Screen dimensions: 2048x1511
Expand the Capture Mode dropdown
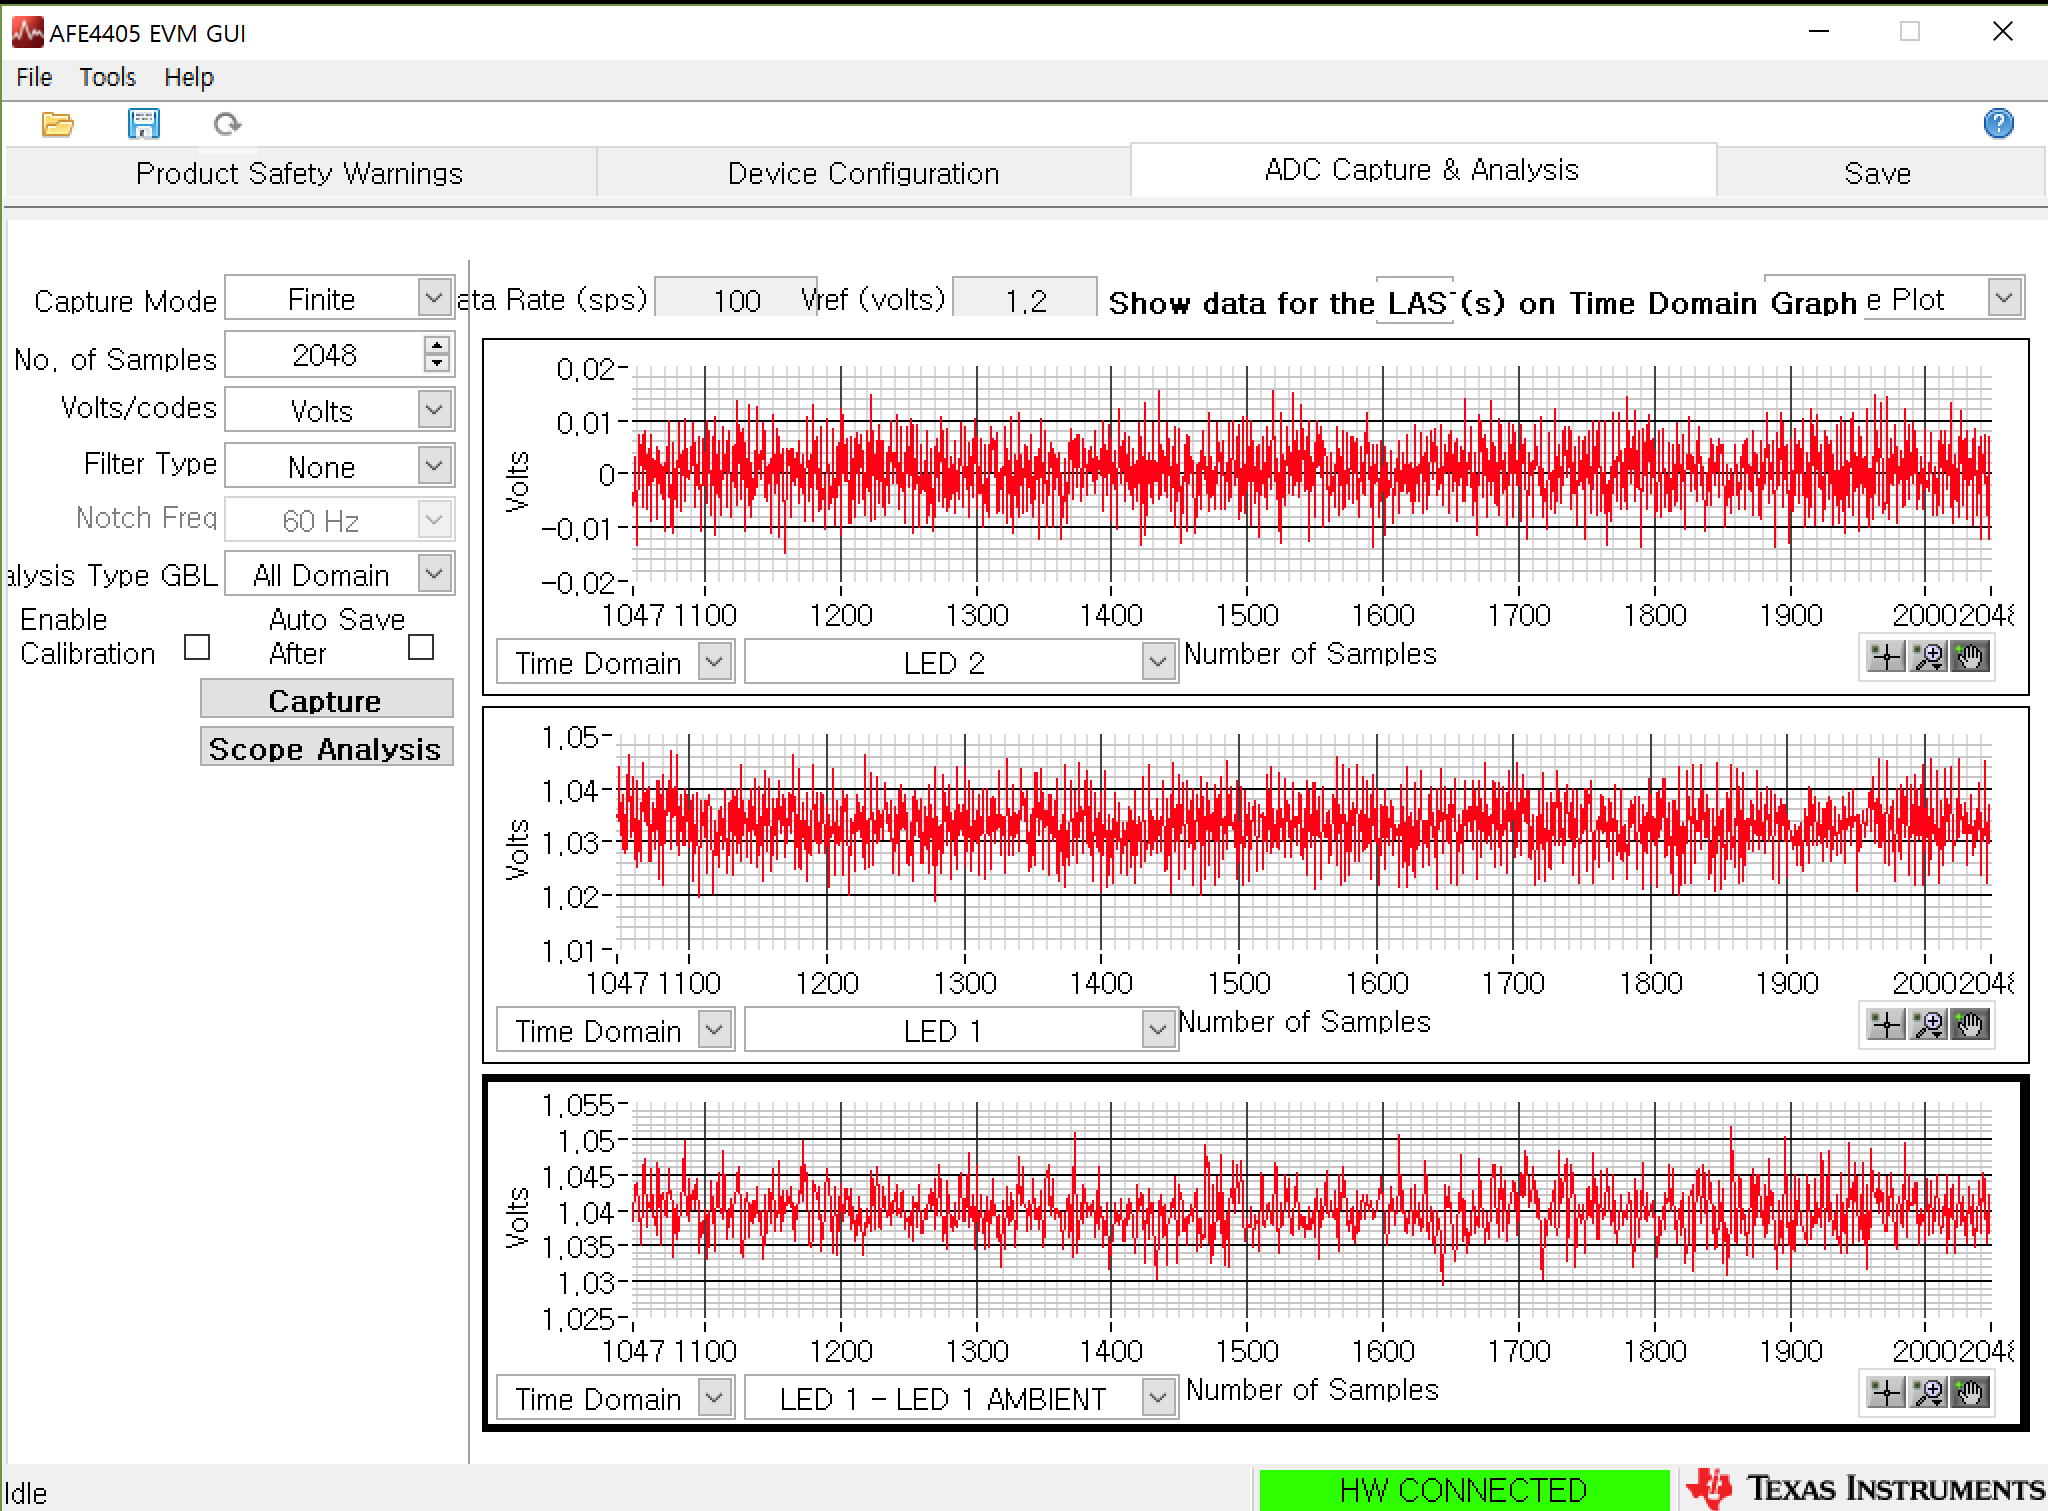coord(434,298)
